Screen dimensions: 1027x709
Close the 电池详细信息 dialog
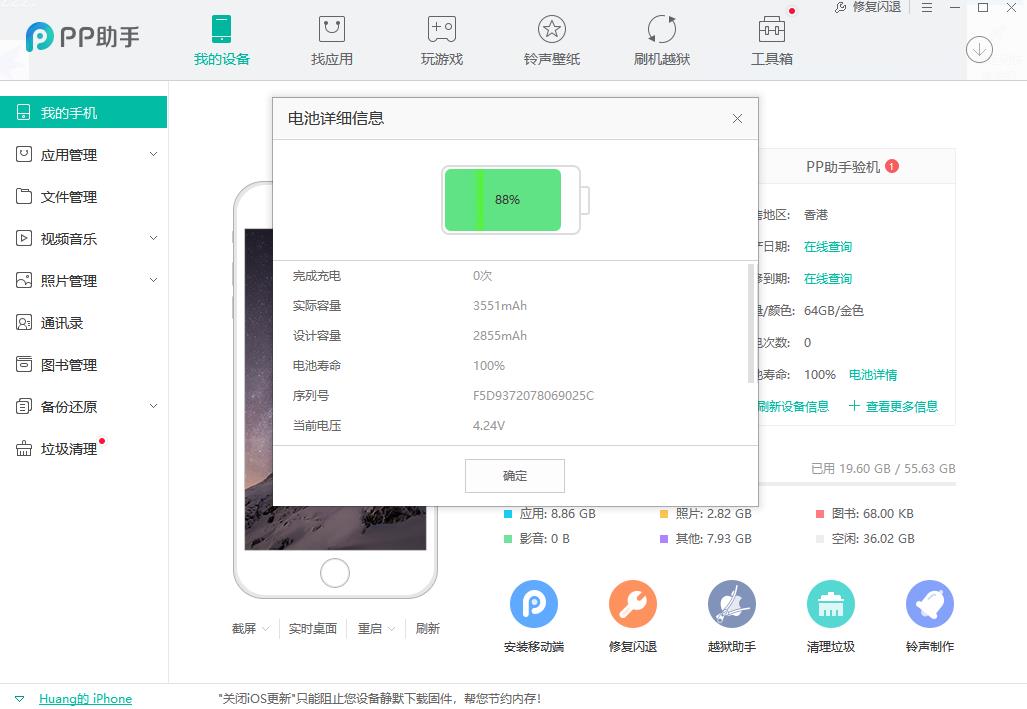pyautogui.click(x=737, y=119)
